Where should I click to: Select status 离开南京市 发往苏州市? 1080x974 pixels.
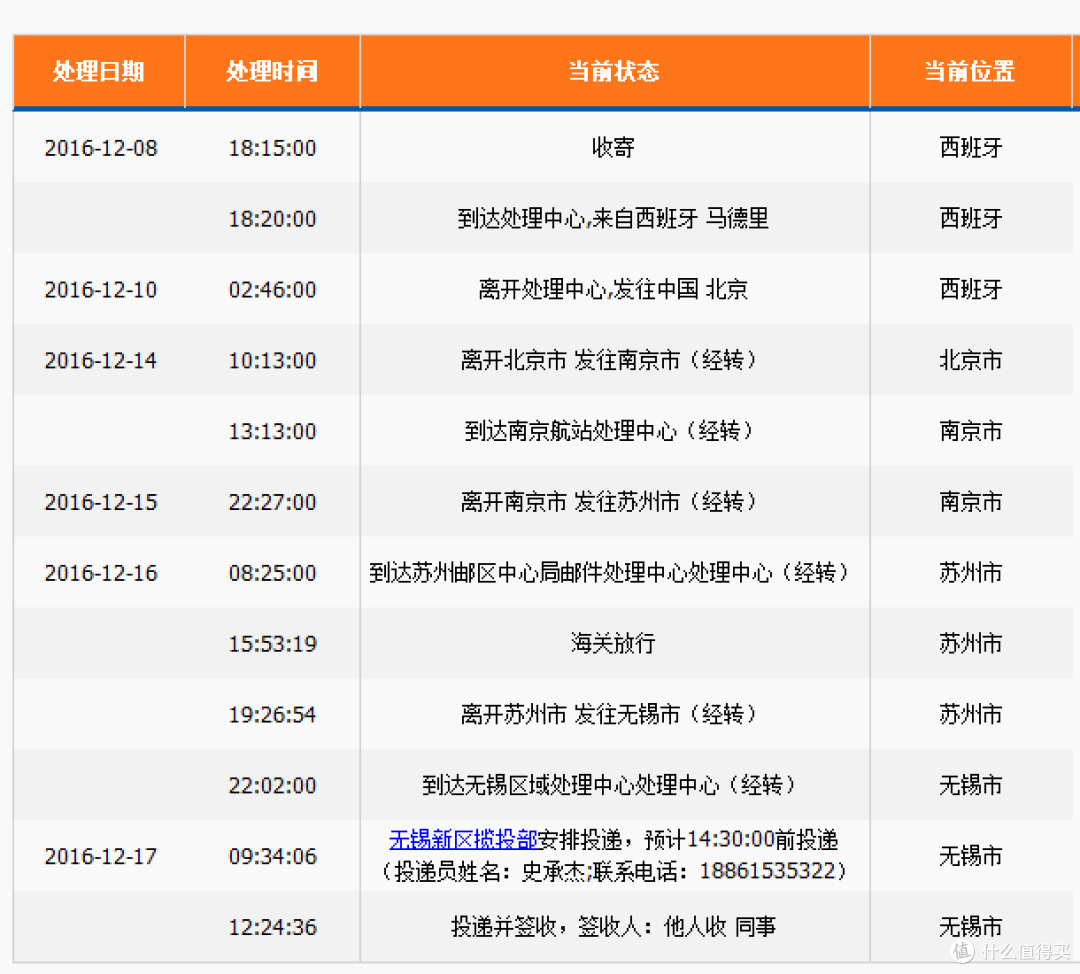[x=609, y=502]
